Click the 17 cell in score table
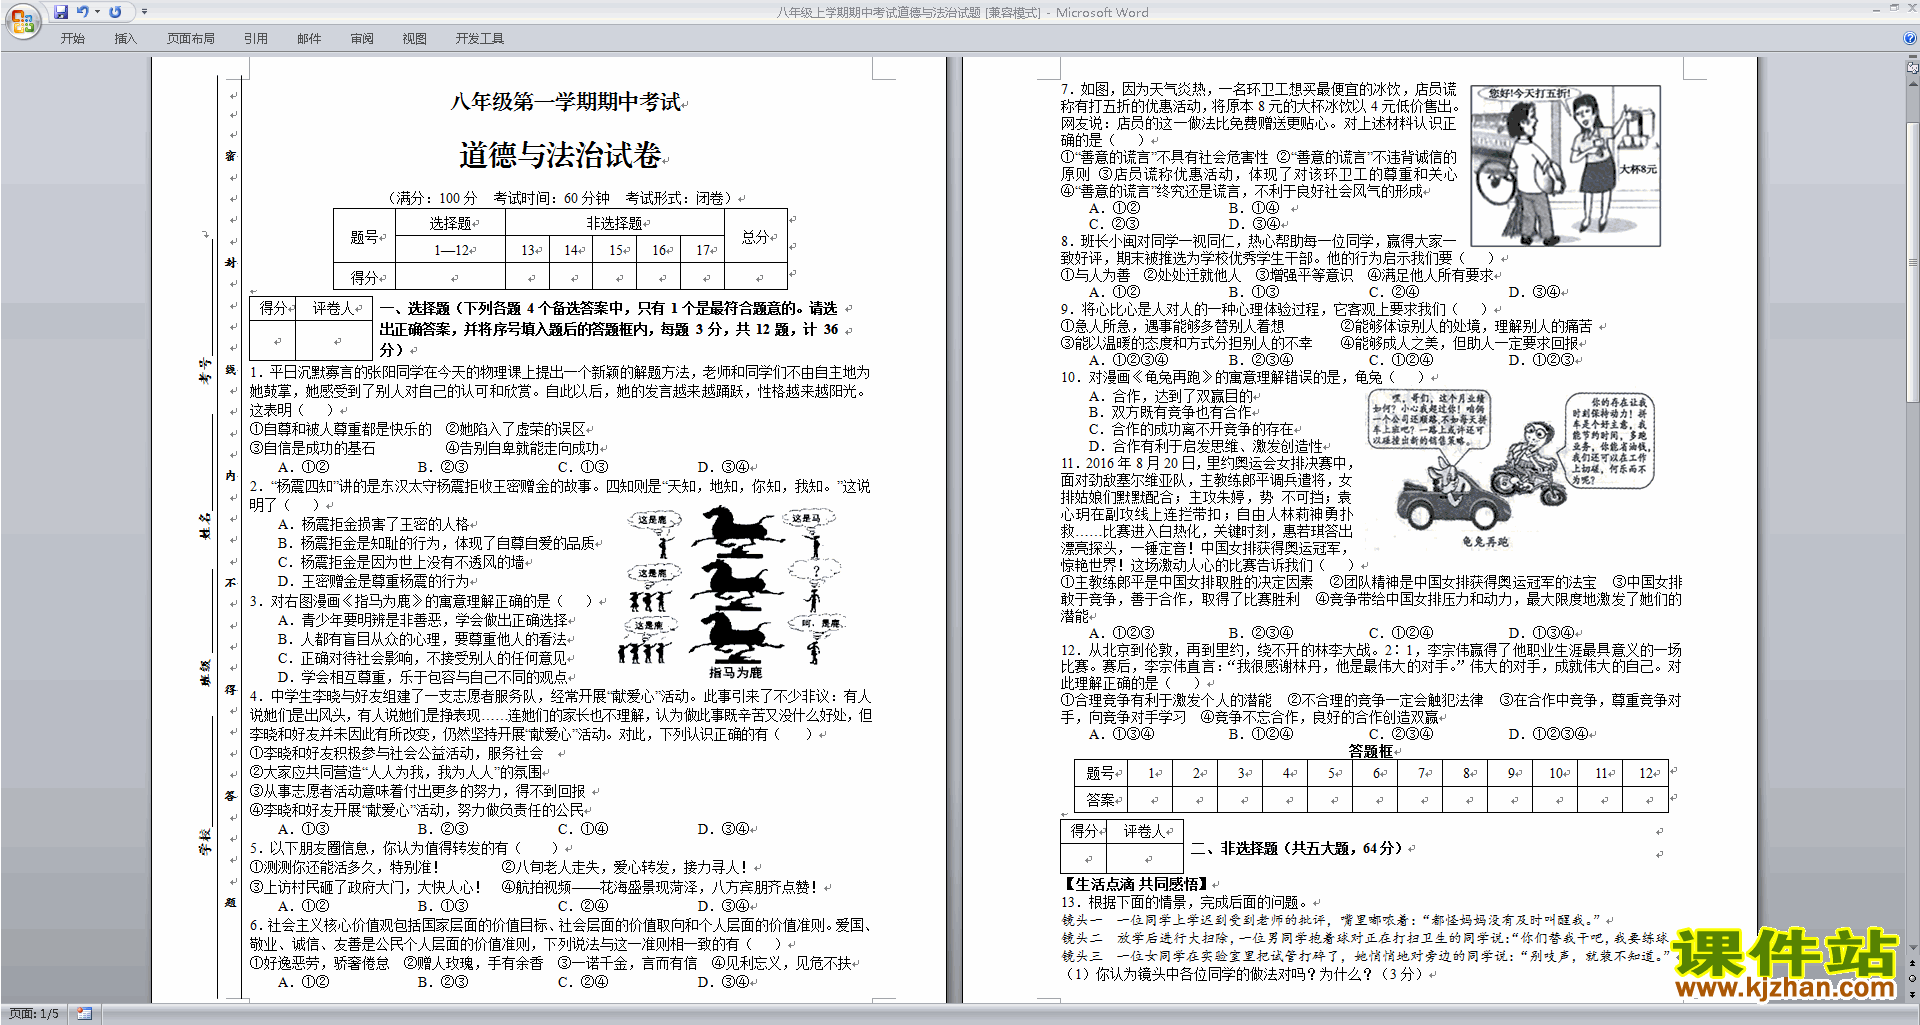The image size is (1920, 1025). (x=703, y=250)
